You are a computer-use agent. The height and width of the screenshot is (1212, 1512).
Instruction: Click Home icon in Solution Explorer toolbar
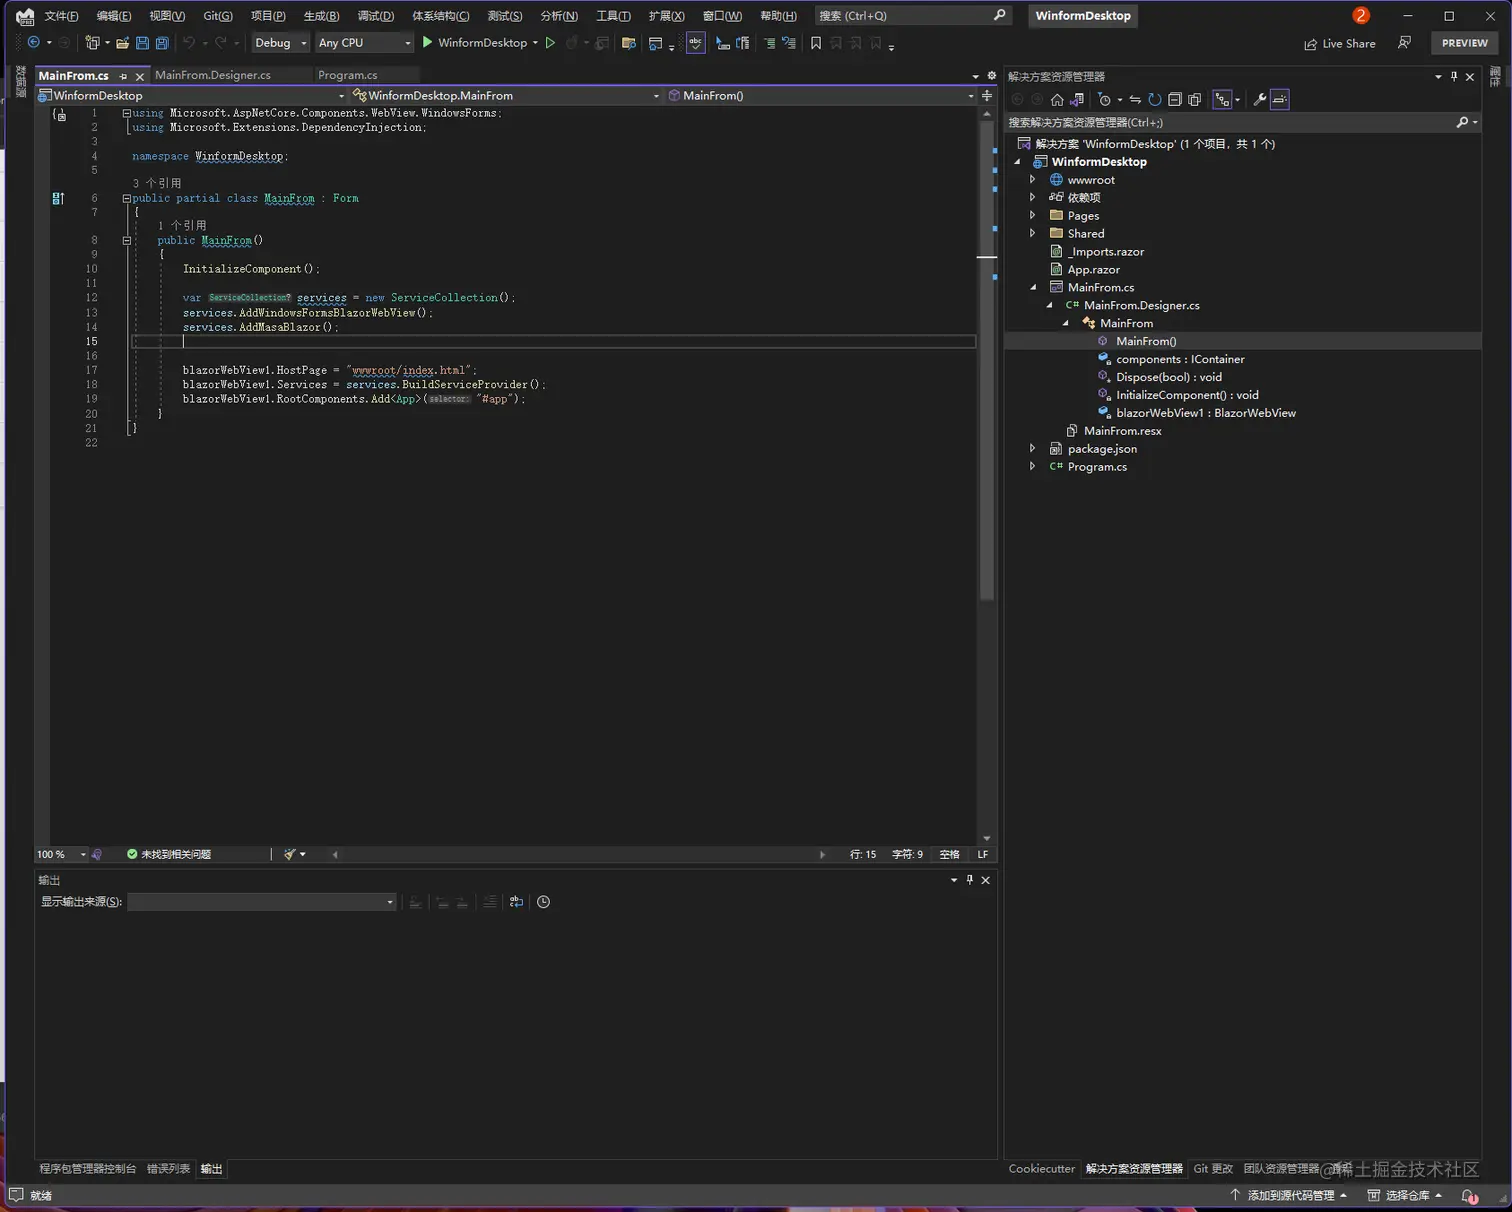pos(1057,99)
